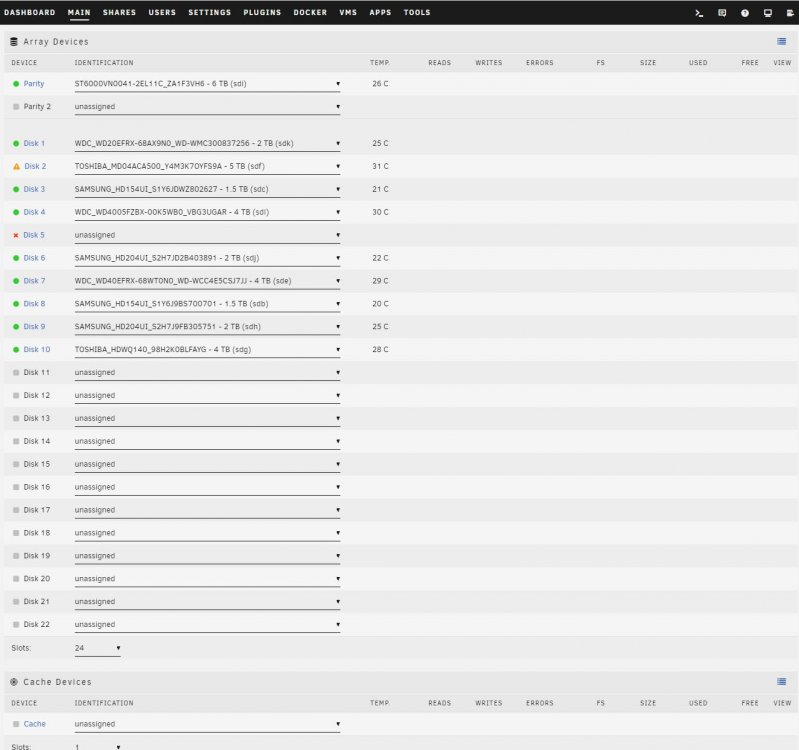Open the Disk 5 link
This screenshot has height=750, width=799.
click(34, 235)
